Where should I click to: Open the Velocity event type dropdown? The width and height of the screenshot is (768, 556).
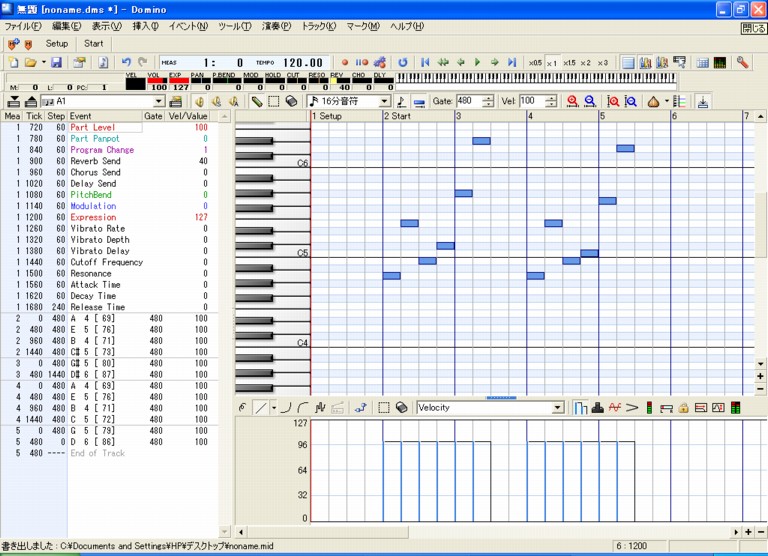[558, 408]
